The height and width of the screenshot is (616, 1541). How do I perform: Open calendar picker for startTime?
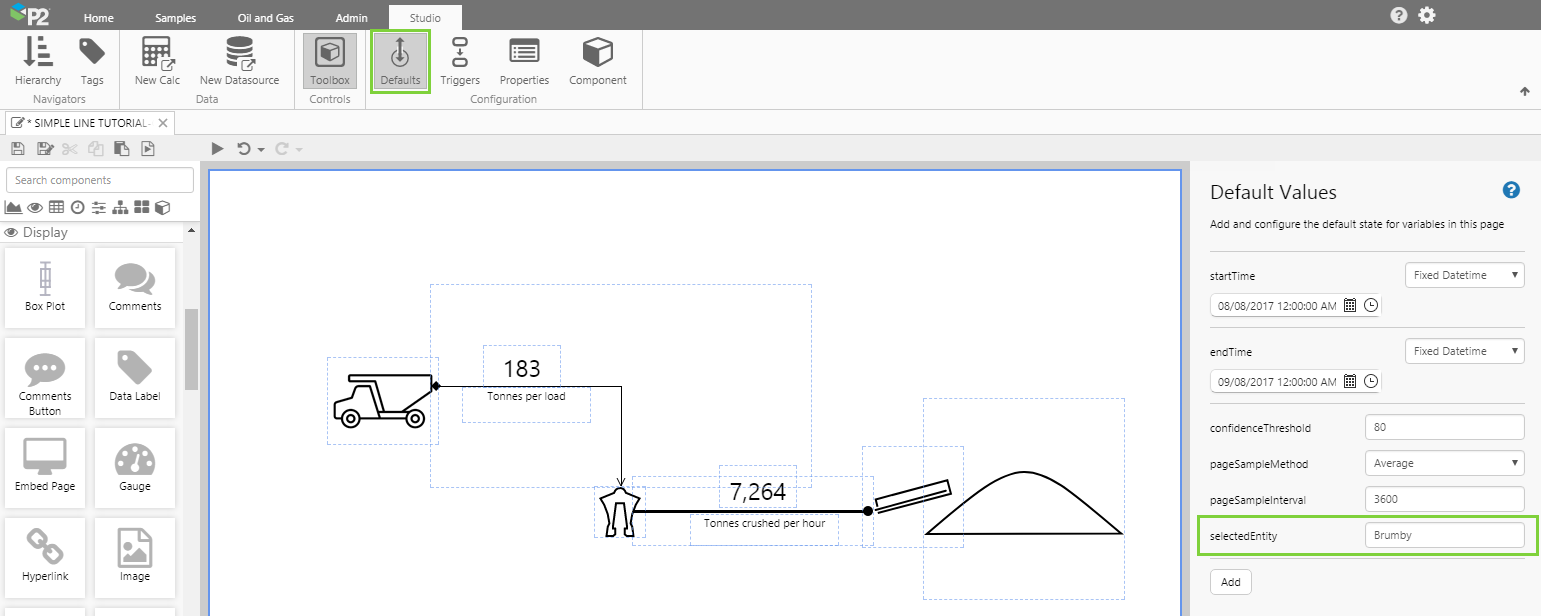point(1350,306)
